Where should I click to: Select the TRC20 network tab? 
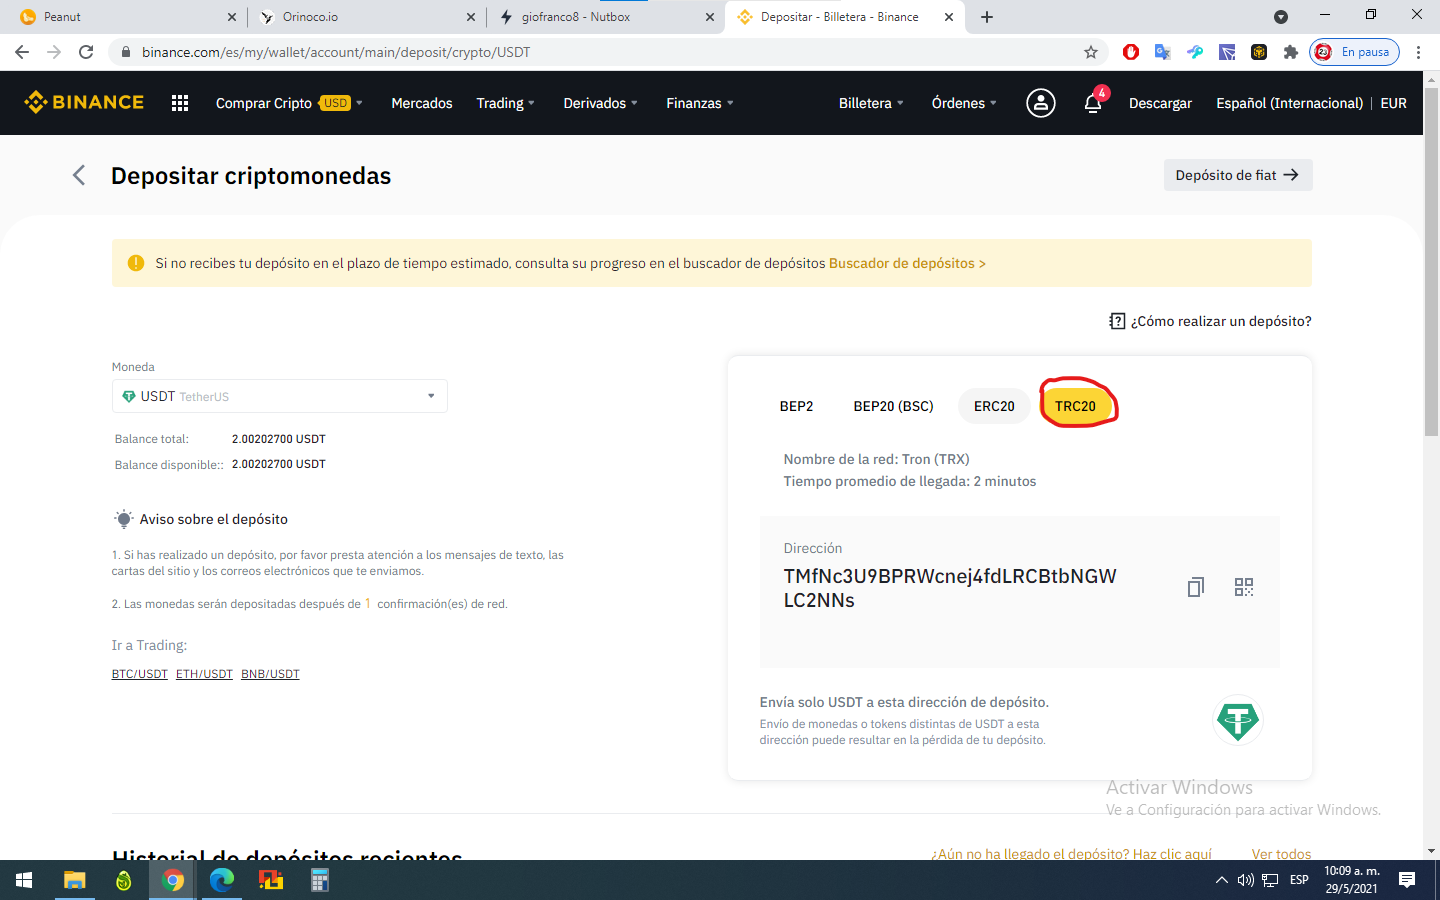coord(1076,406)
